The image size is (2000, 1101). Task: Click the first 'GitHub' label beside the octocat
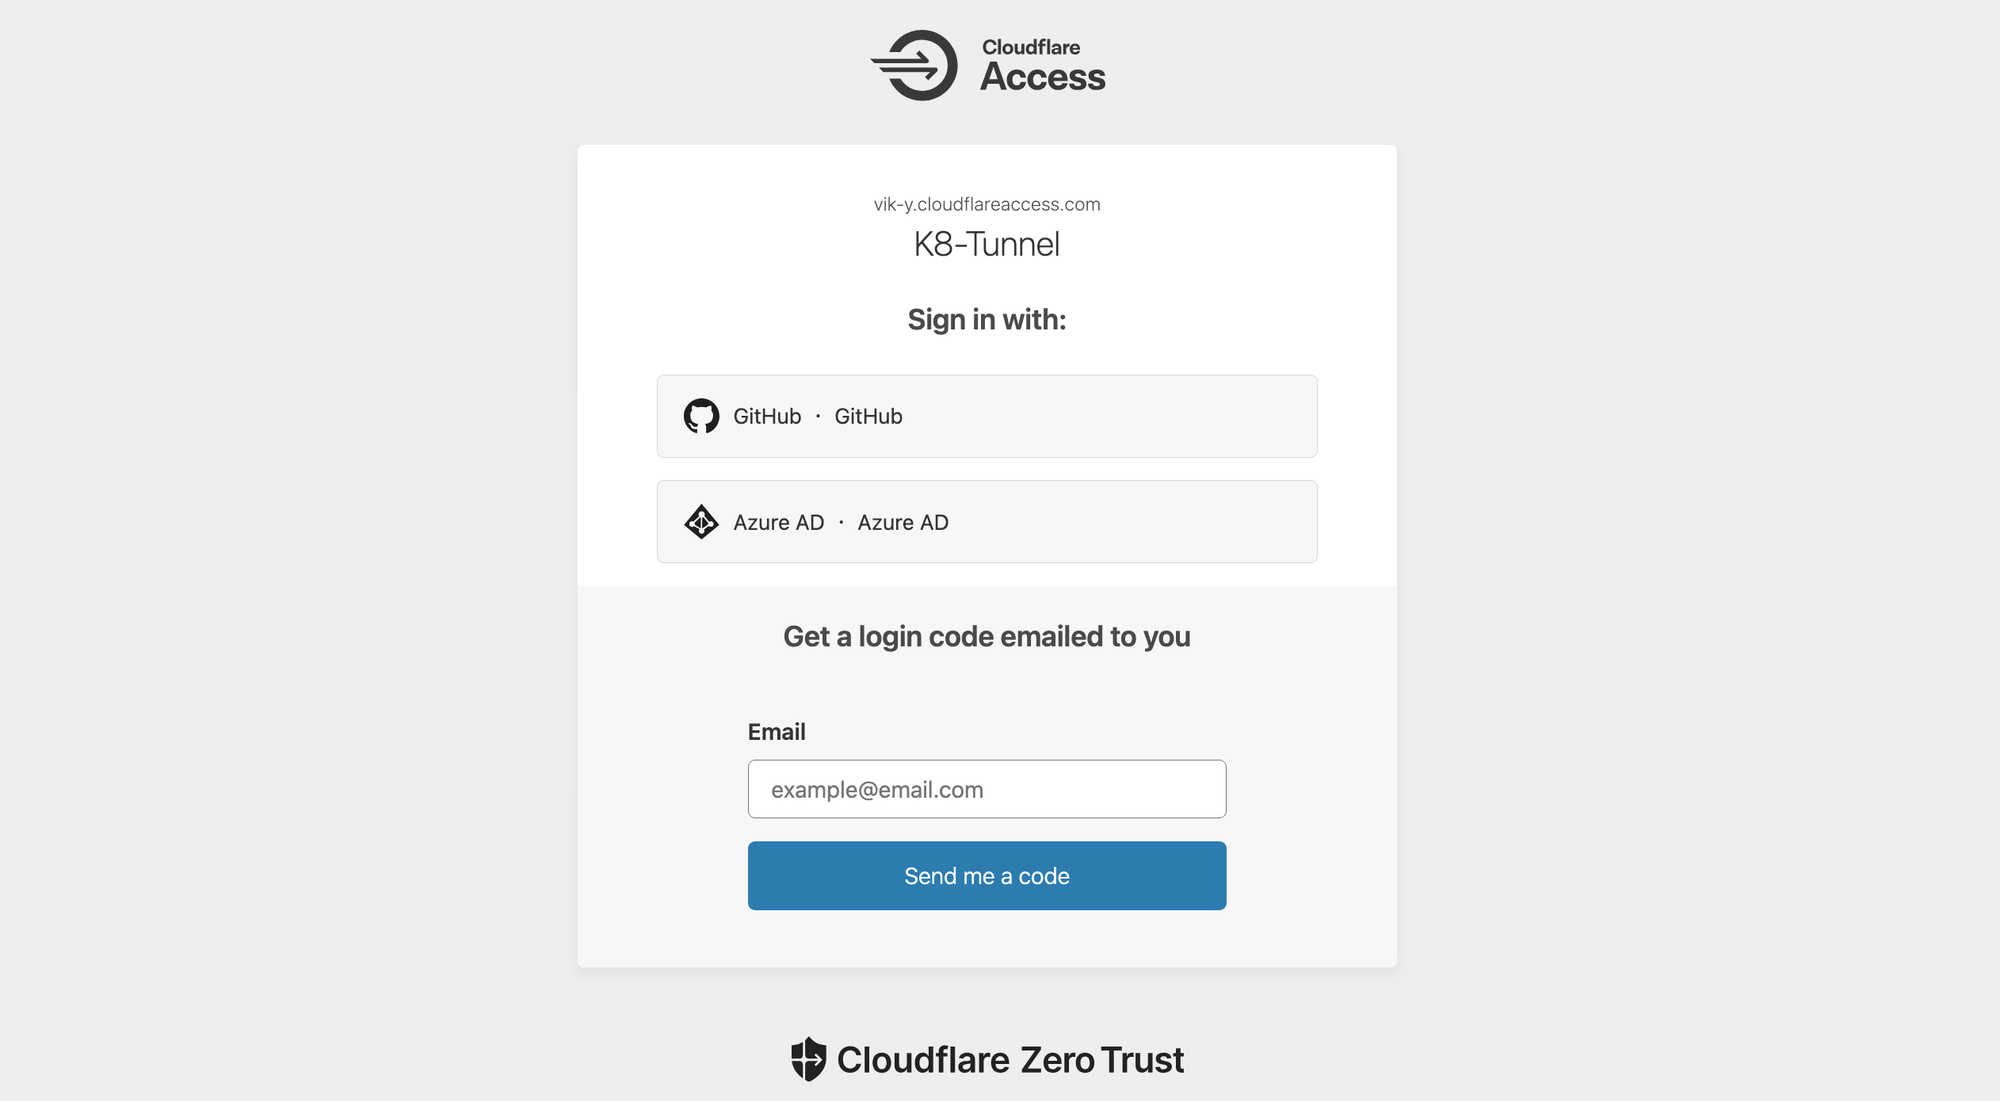tap(767, 416)
